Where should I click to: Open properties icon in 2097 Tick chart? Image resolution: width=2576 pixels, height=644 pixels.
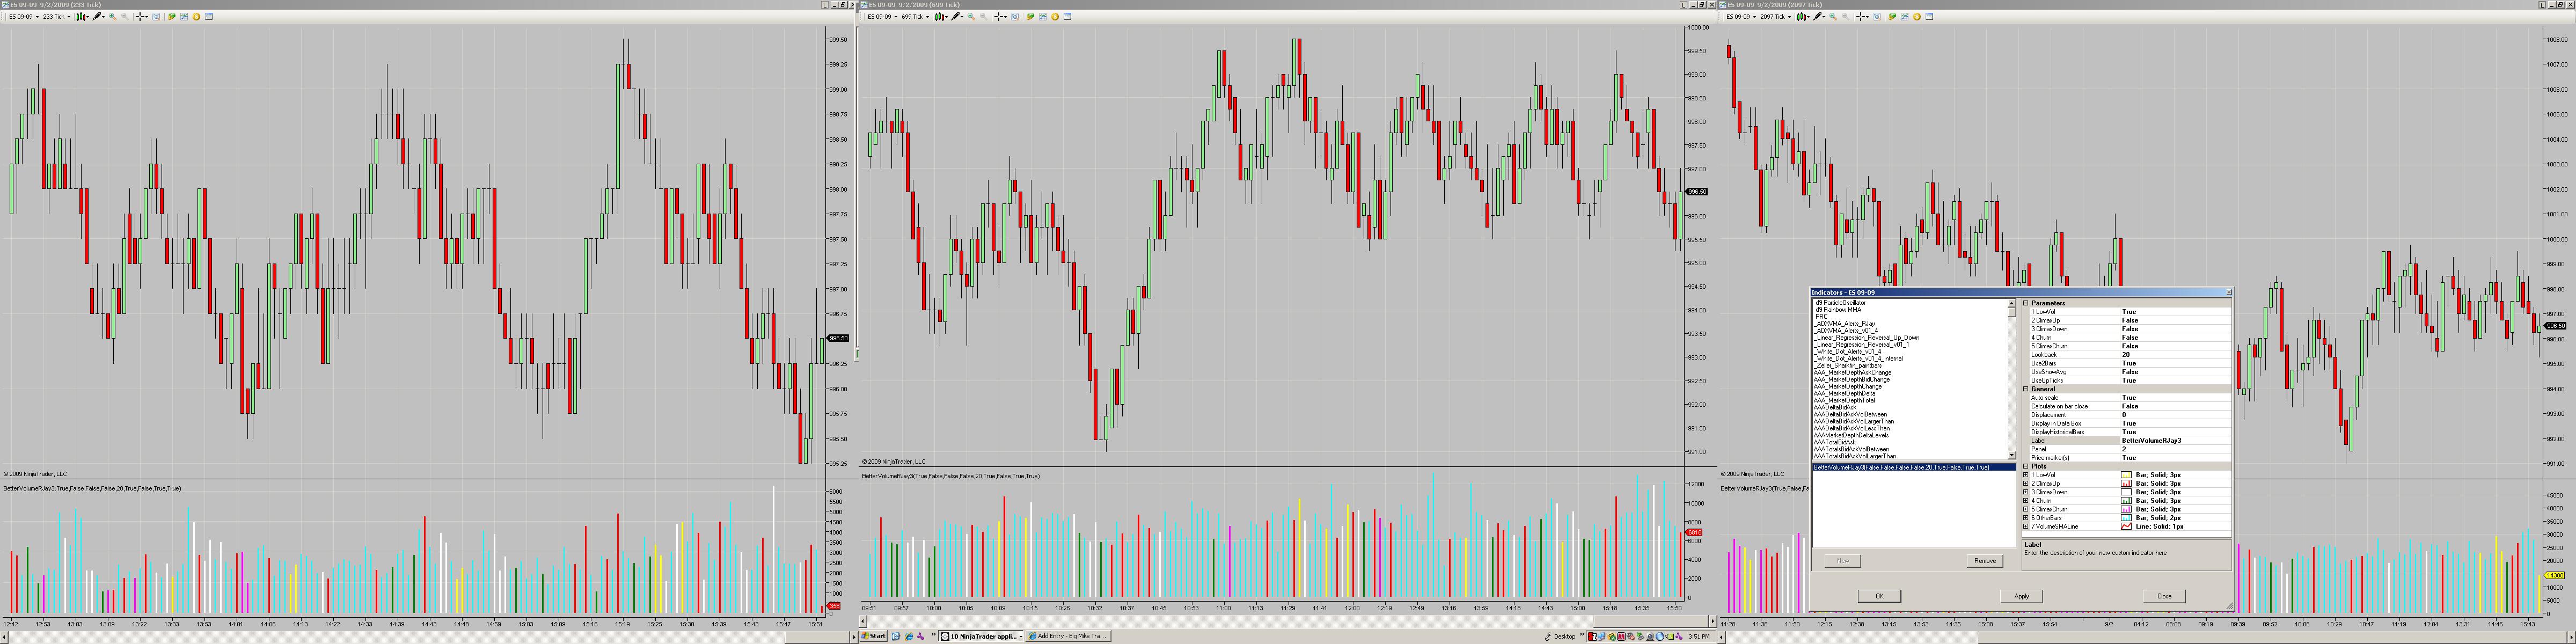(1930, 17)
